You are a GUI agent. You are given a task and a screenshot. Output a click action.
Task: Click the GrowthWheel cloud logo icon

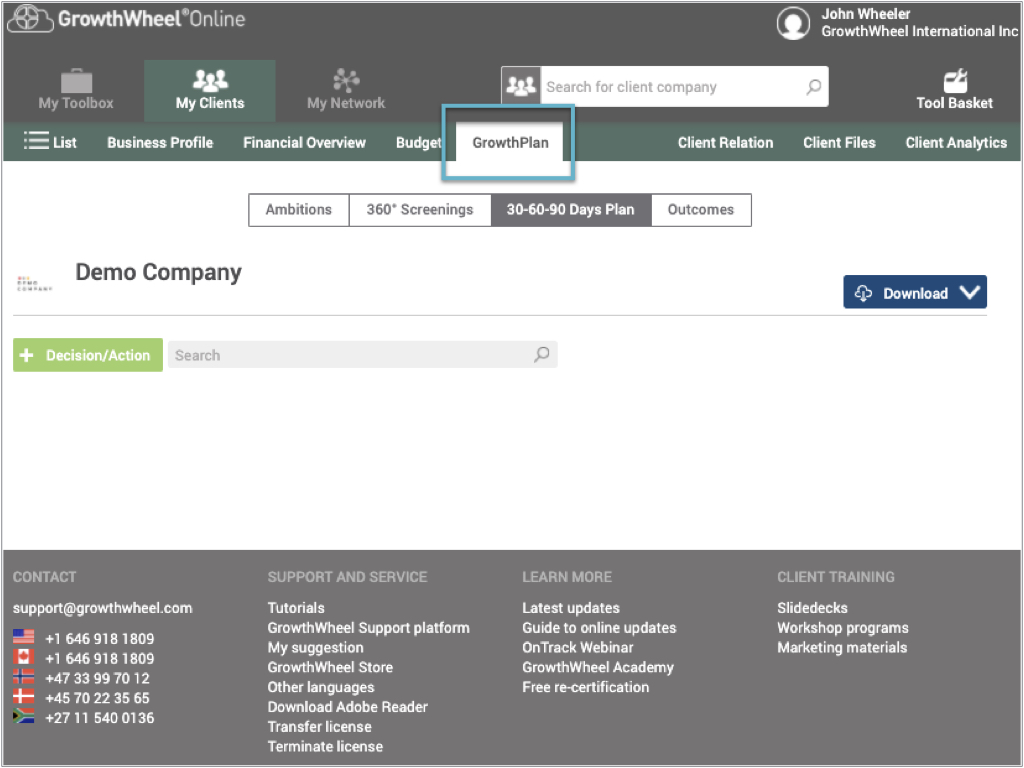click(x=30, y=19)
